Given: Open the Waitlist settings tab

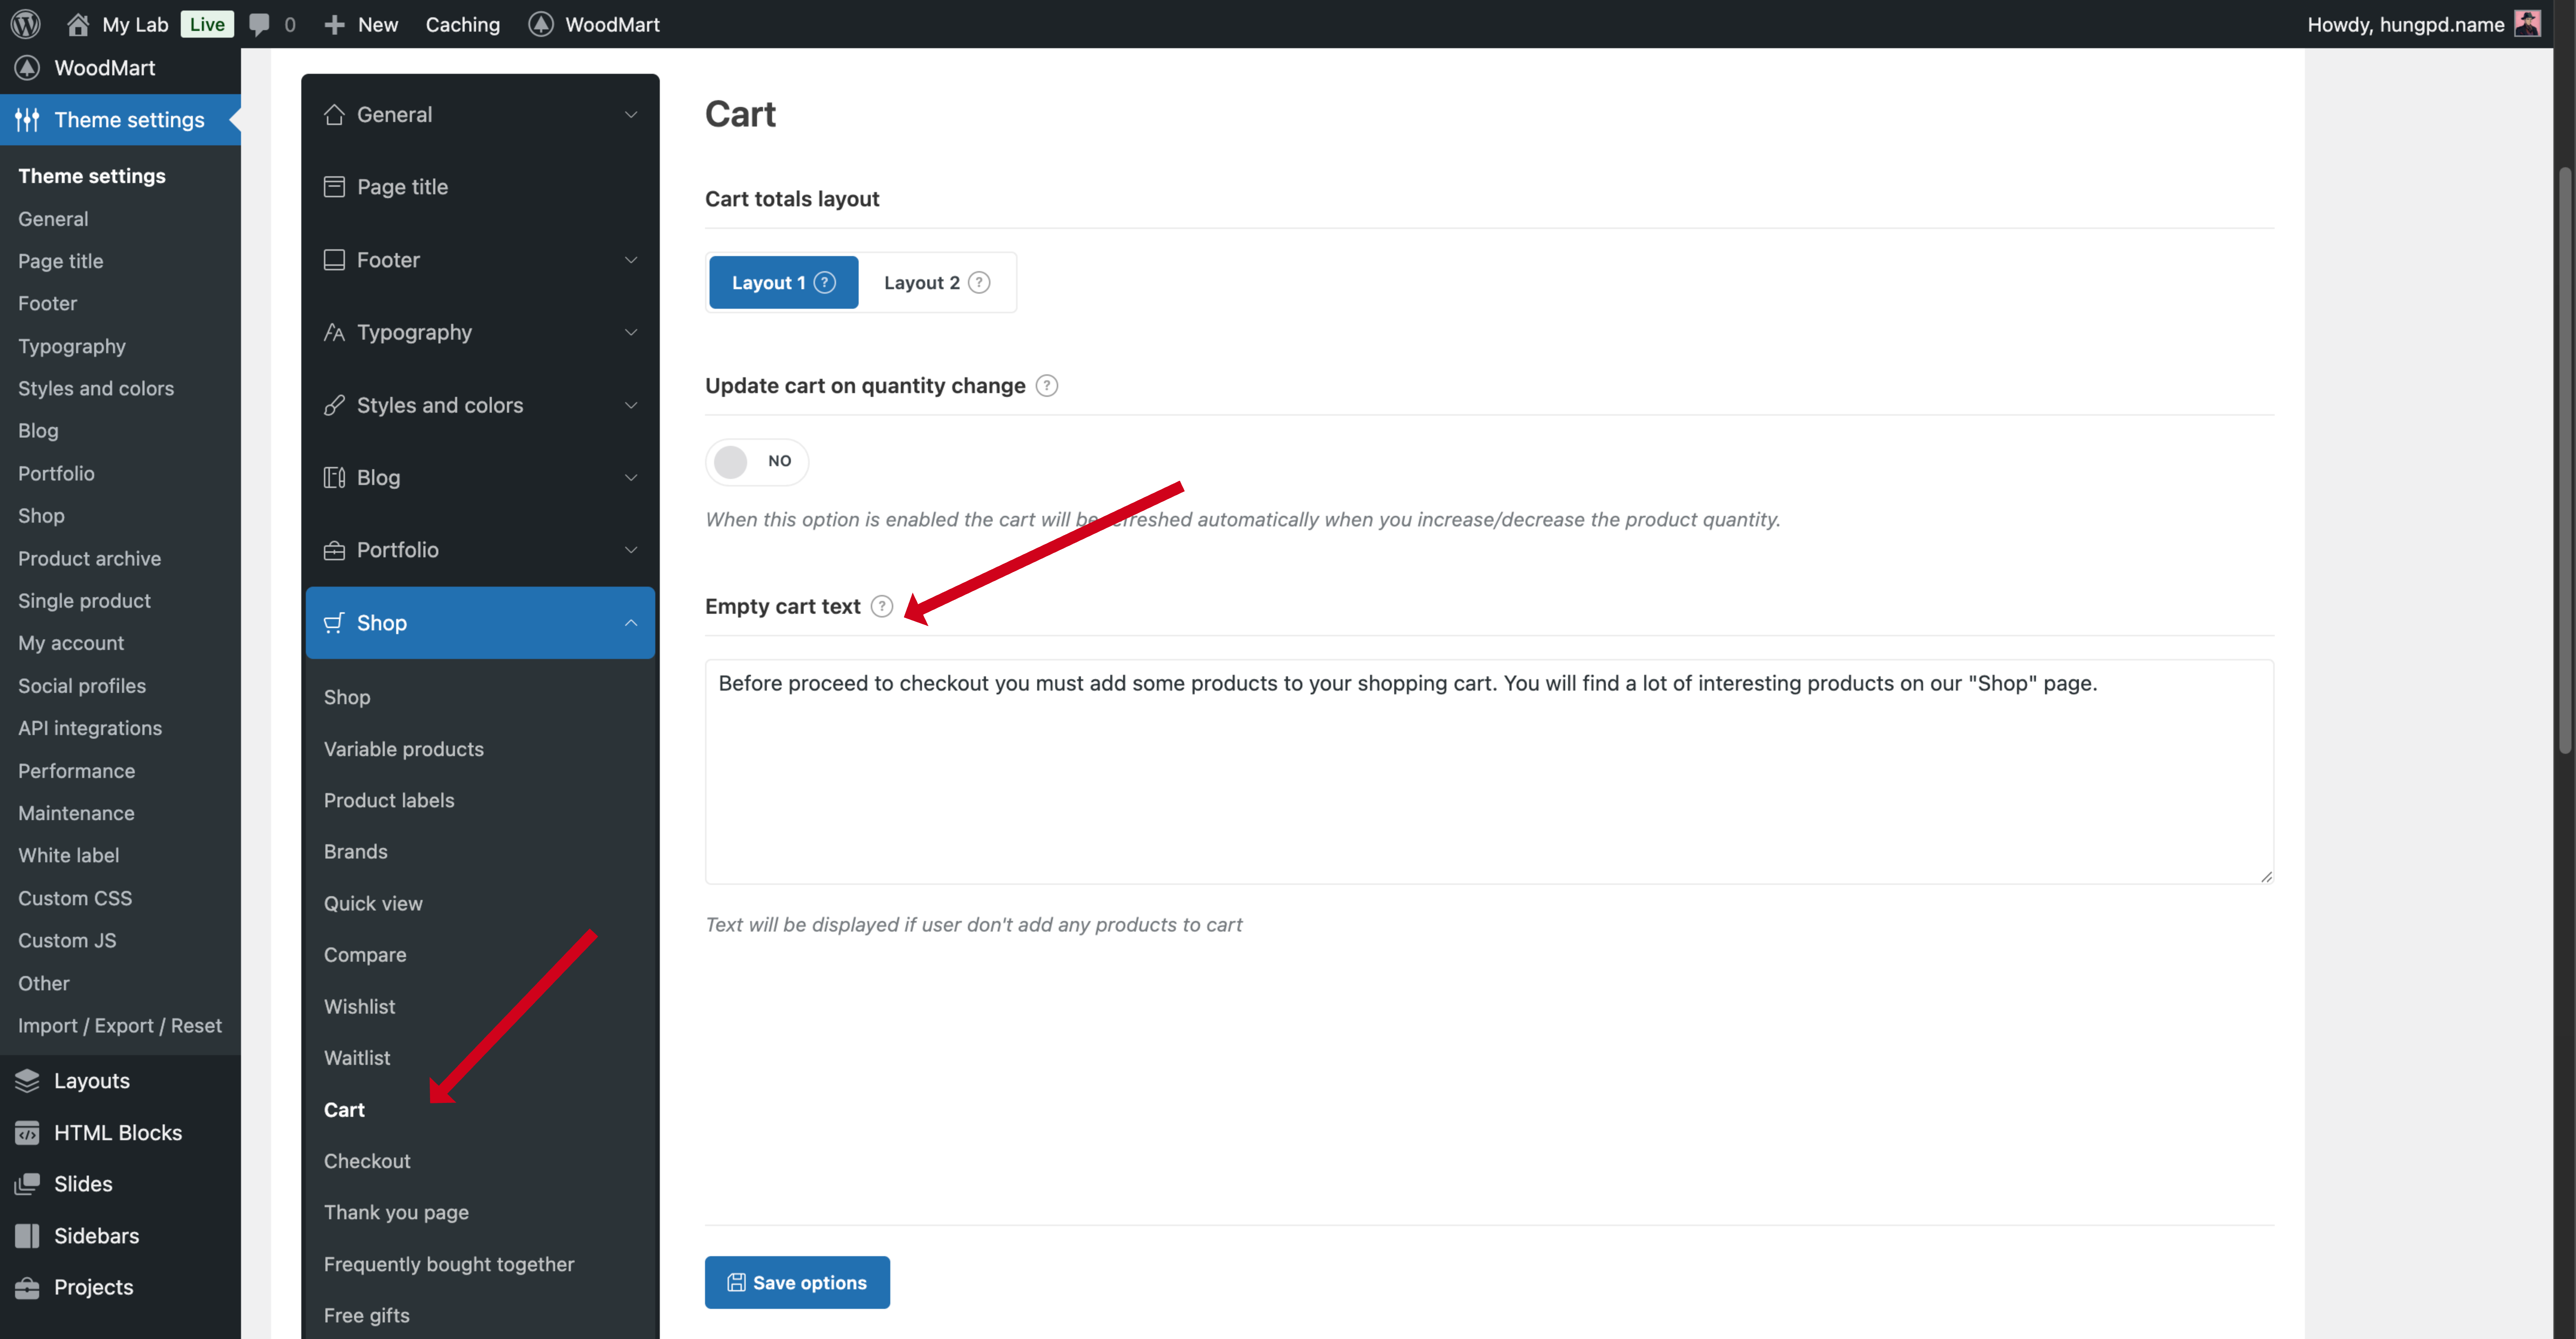Looking at the screenshot, I should pos(357,1058).
